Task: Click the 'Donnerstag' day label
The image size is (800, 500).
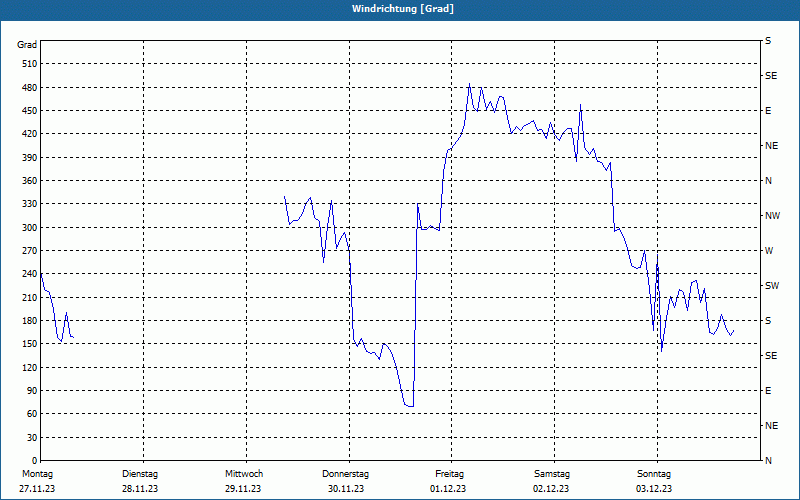Action: coord(345,474)
